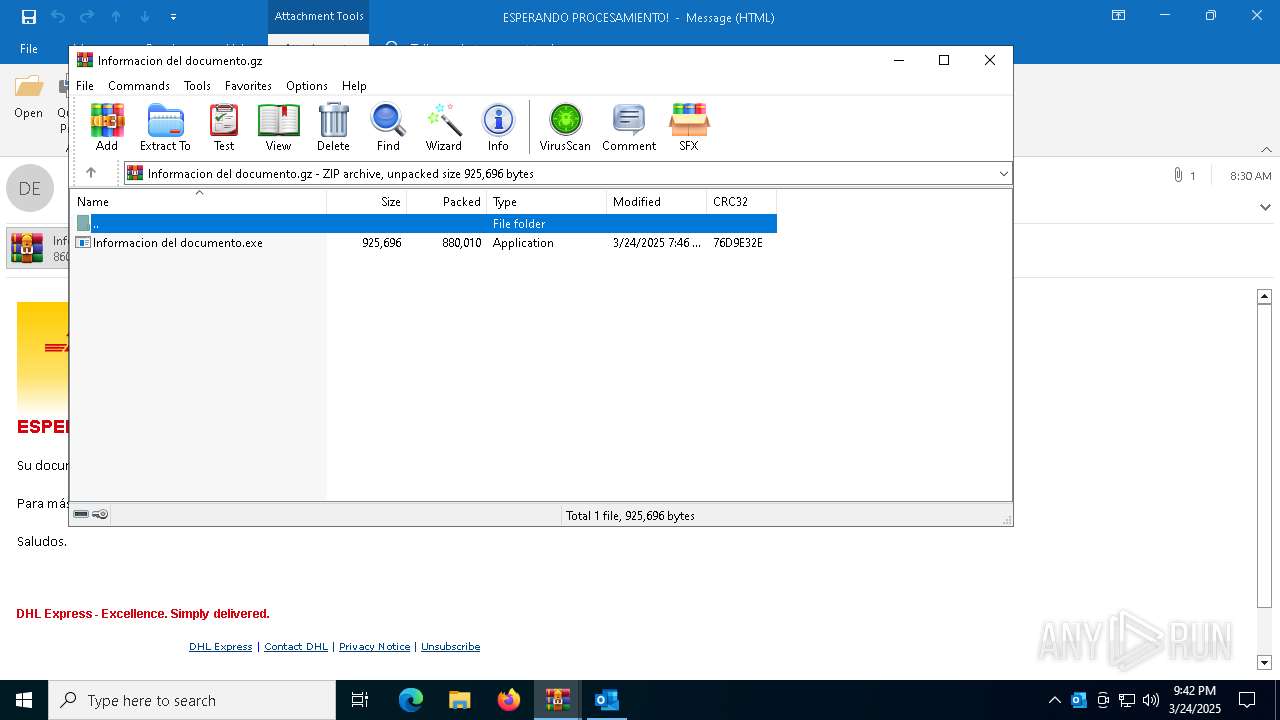Click the disk drive icon in status bar
The image size is (1280, 720).
tap(81, 514)
